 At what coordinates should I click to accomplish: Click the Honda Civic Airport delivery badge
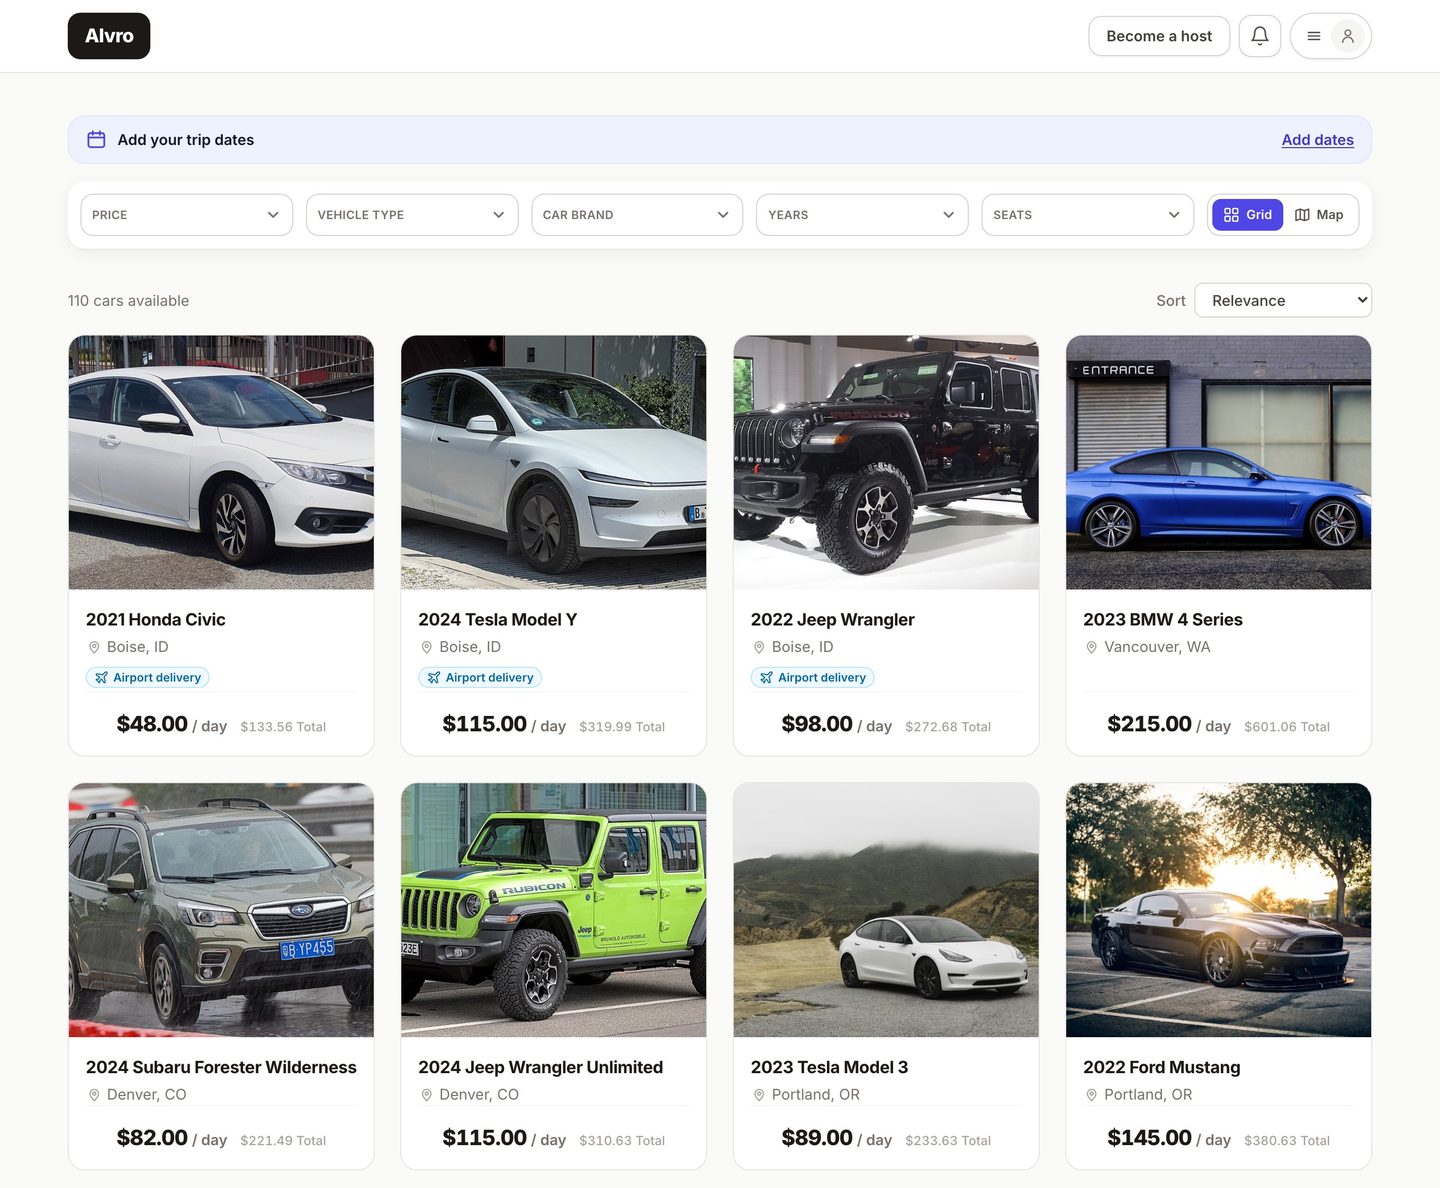click(147, 678)
